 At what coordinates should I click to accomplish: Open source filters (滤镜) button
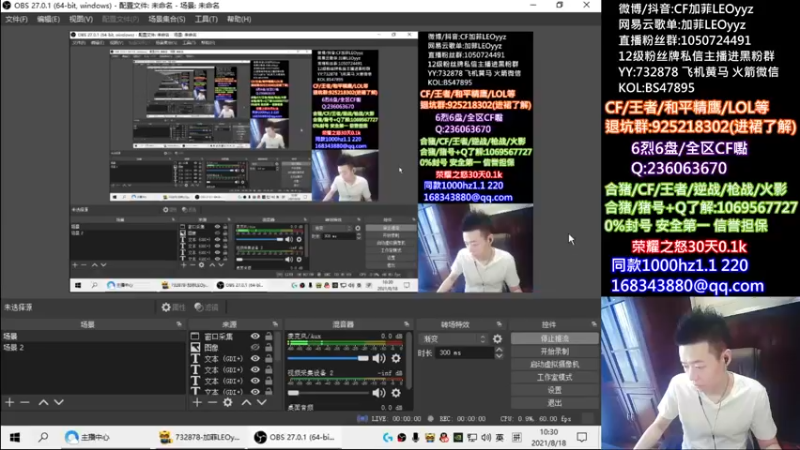pos(207,307)
